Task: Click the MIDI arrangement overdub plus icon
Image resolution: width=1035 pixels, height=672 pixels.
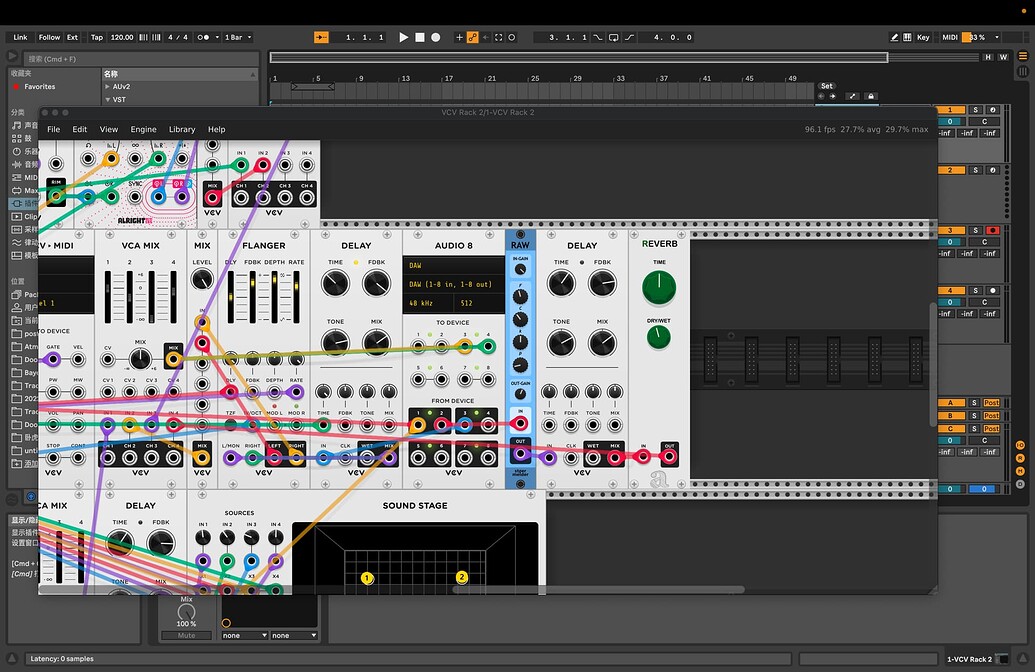Action: pyautogui.click(x=459, y=38)
